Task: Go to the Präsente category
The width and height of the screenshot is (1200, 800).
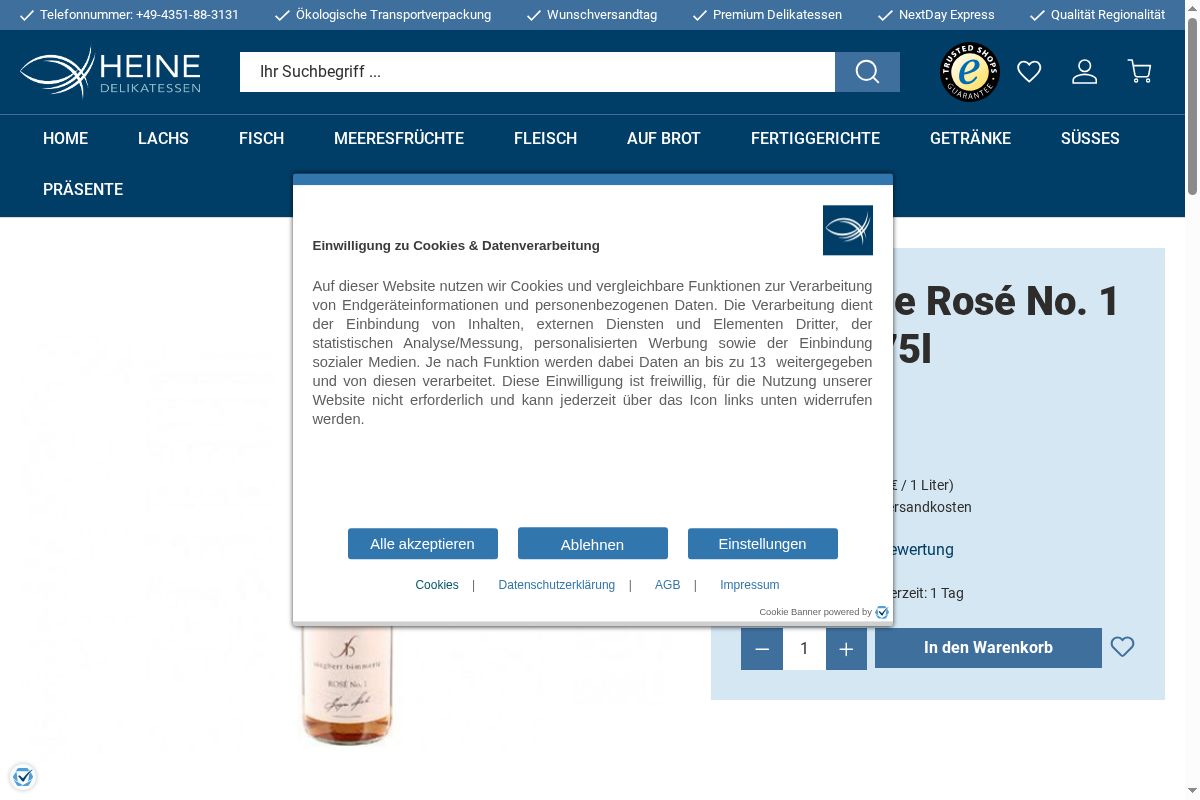Action: [x=83, y=190]
